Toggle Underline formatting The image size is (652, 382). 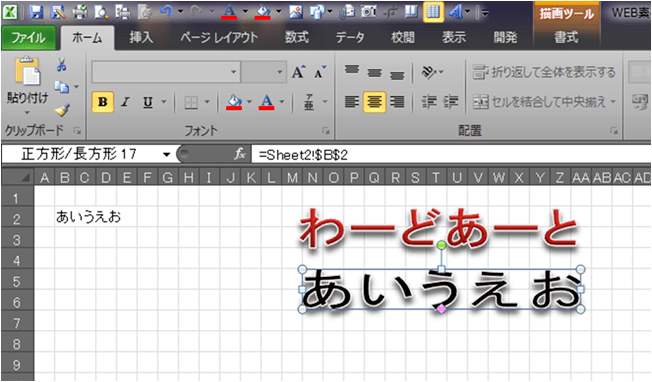[x=148, y=102]
